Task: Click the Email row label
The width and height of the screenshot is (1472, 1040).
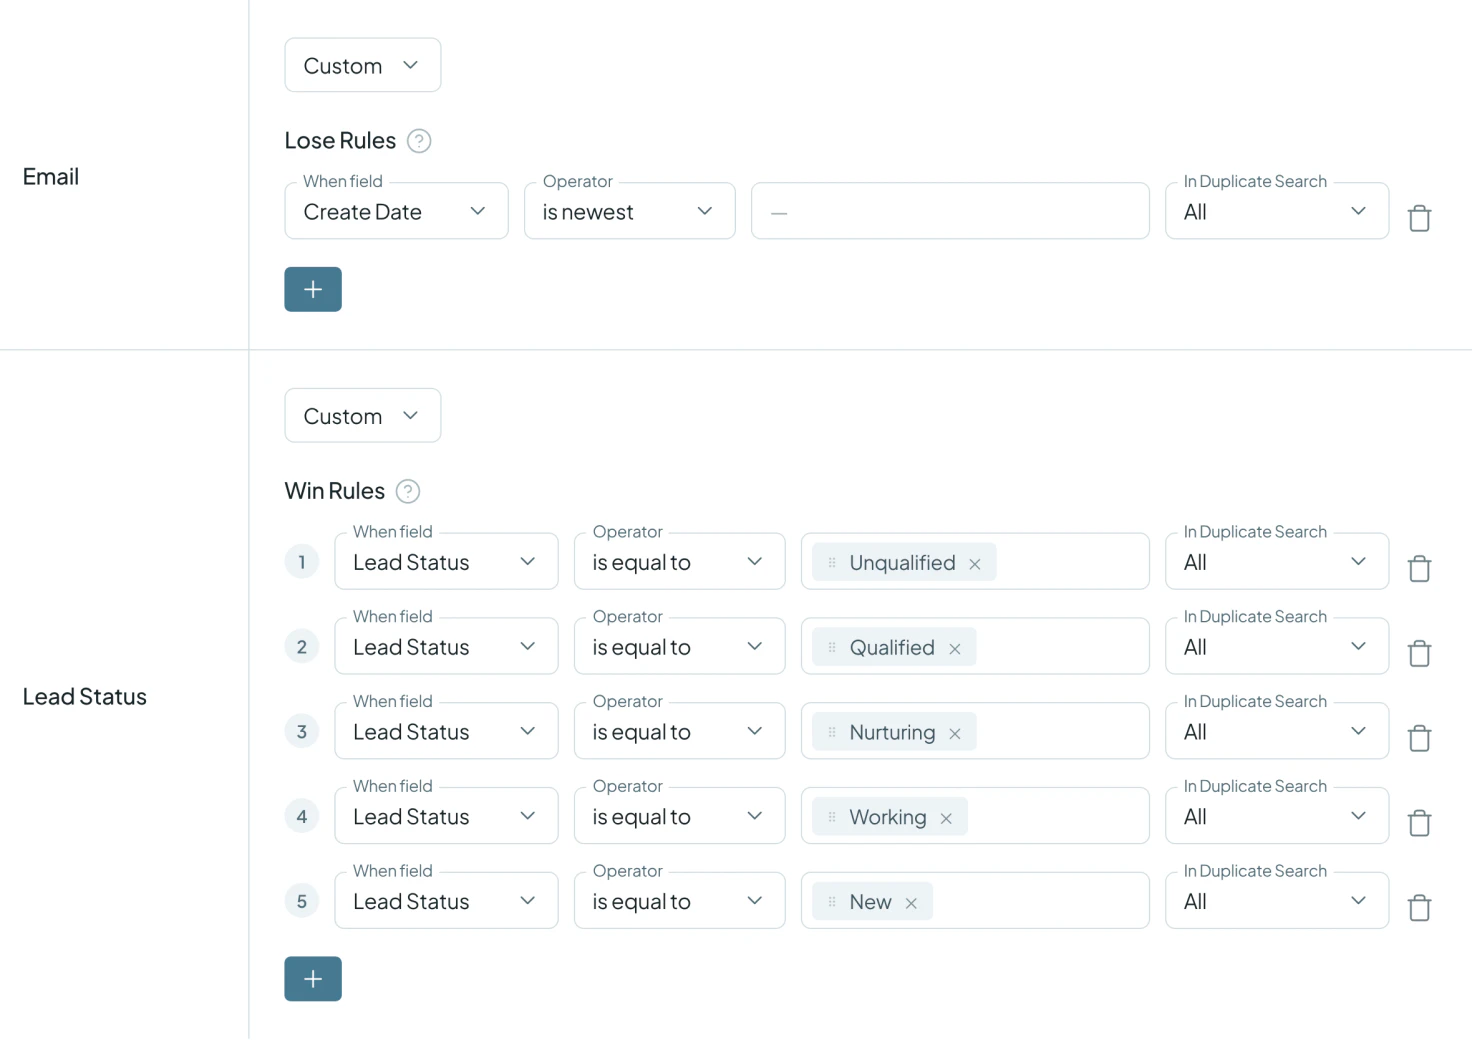Action: pyautogui.click(x=51, y=177)
